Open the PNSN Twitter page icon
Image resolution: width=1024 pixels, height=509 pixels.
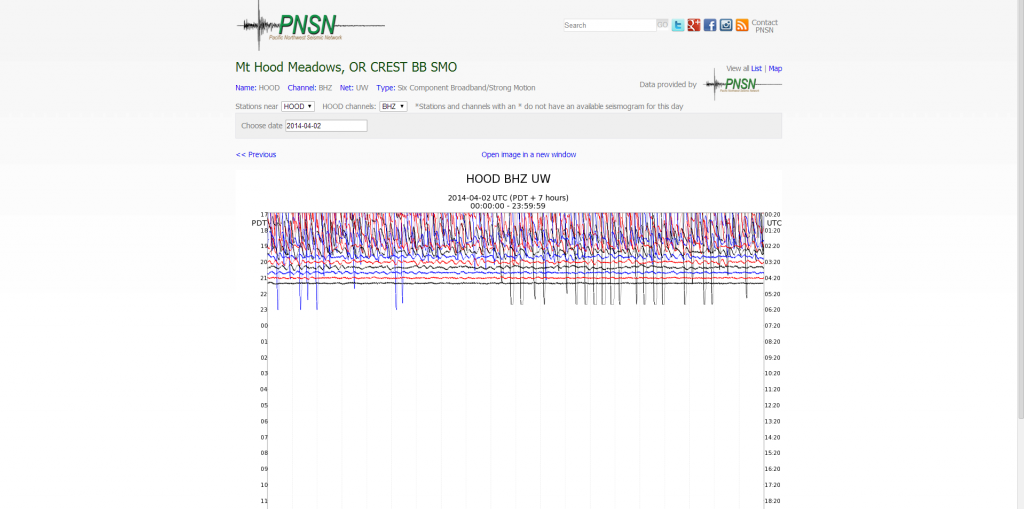677,25
